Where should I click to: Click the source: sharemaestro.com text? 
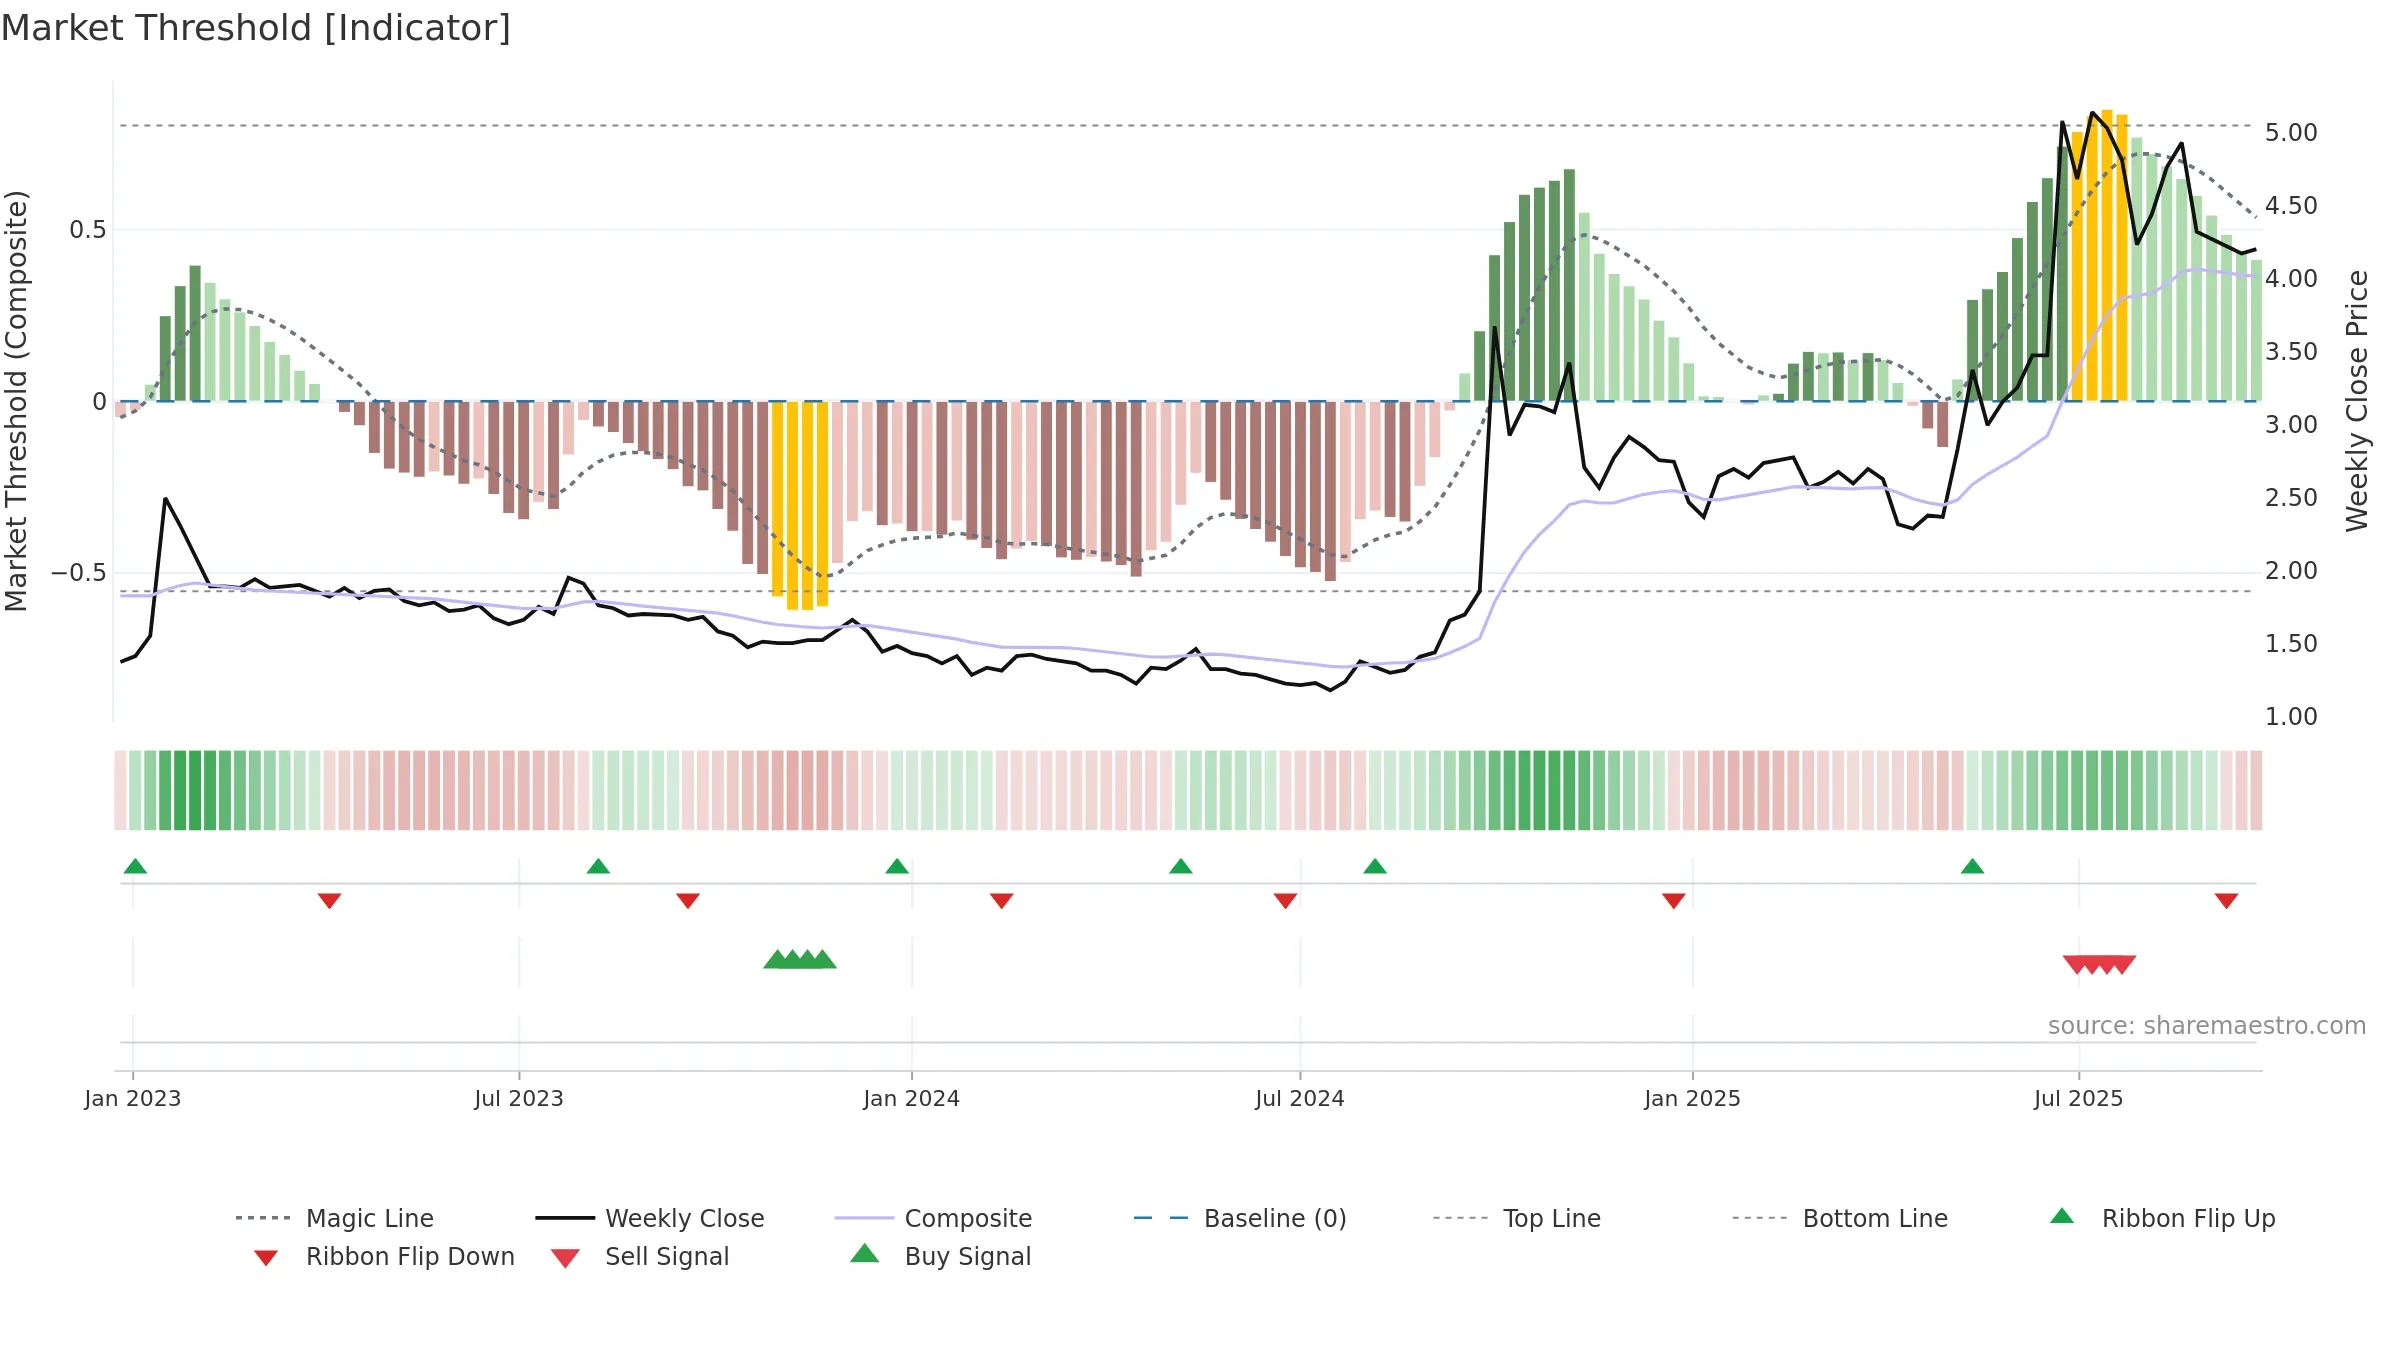[2207, 1026]
